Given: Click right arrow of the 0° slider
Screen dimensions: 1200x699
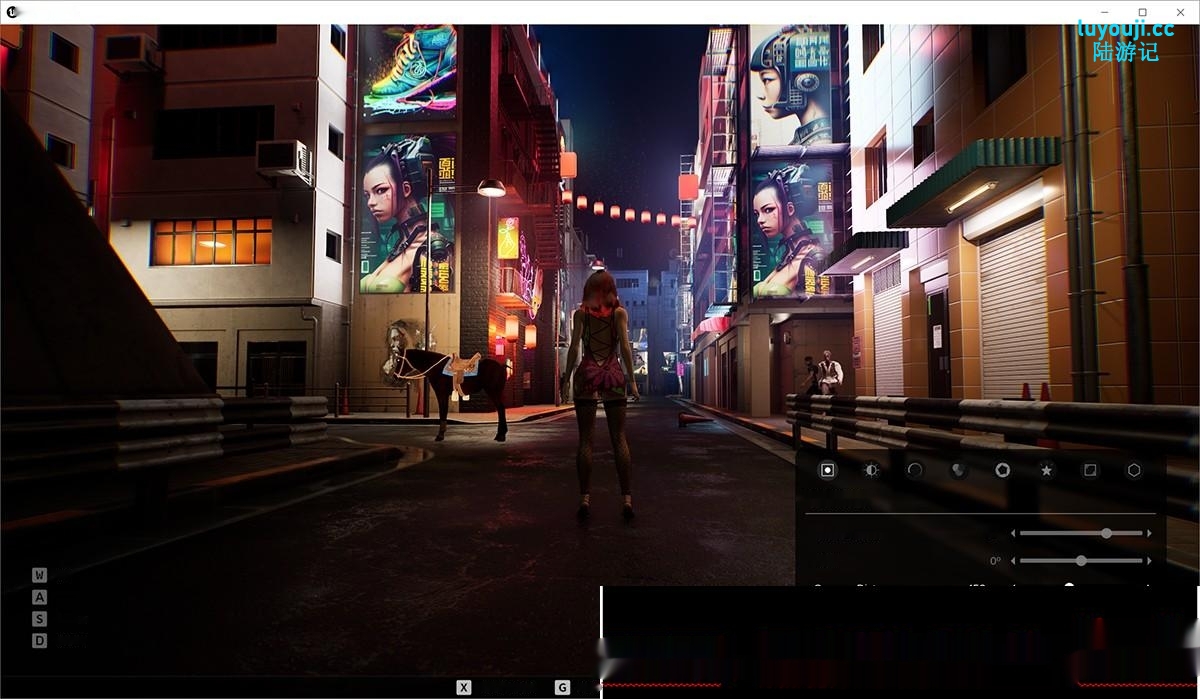Looking at the screenshot, I should tap(1149, 561).
